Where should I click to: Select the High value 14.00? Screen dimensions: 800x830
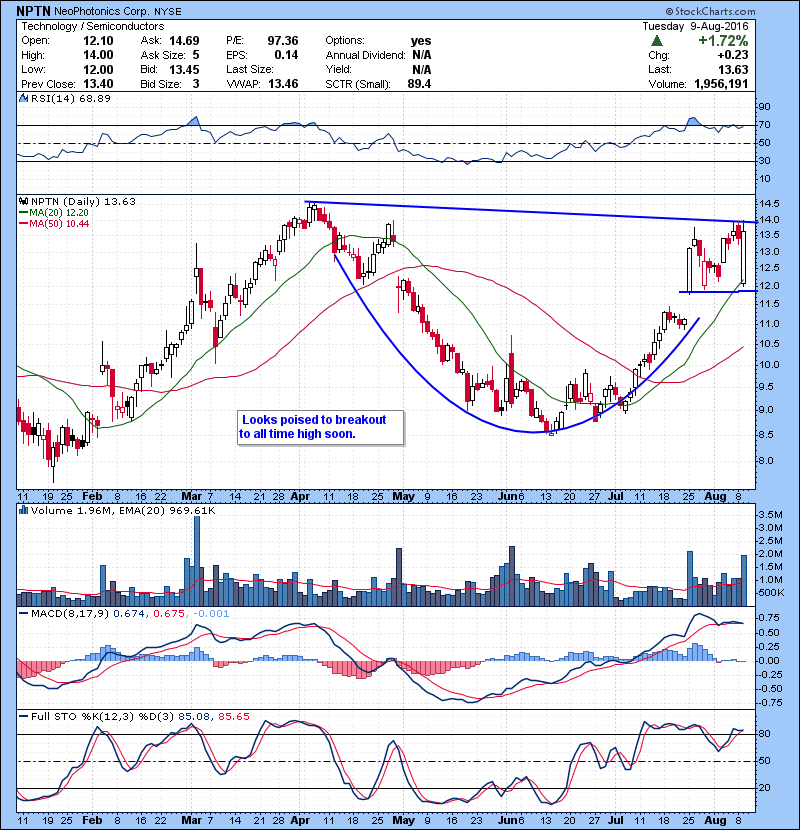pyautogui.click(x=98, y=55)
